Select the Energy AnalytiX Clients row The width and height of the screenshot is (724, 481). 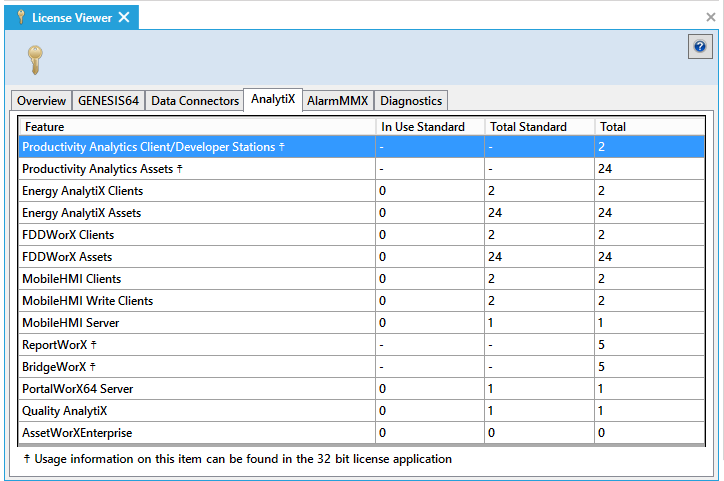[x=83, y=191]
